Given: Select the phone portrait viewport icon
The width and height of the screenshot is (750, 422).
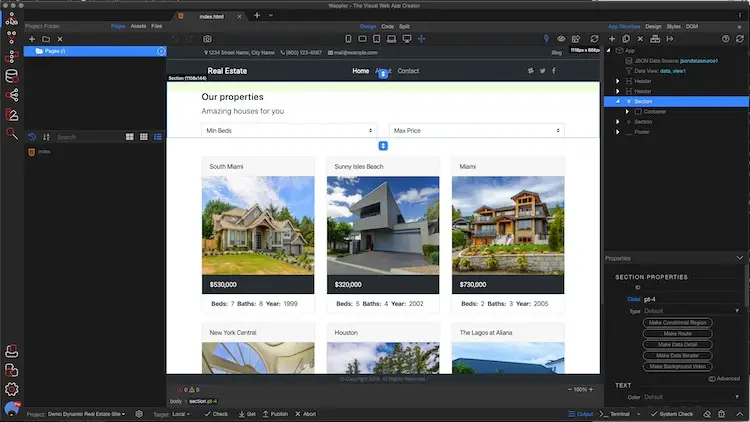Looking at the screenshot, I should [x=348, y=39].
